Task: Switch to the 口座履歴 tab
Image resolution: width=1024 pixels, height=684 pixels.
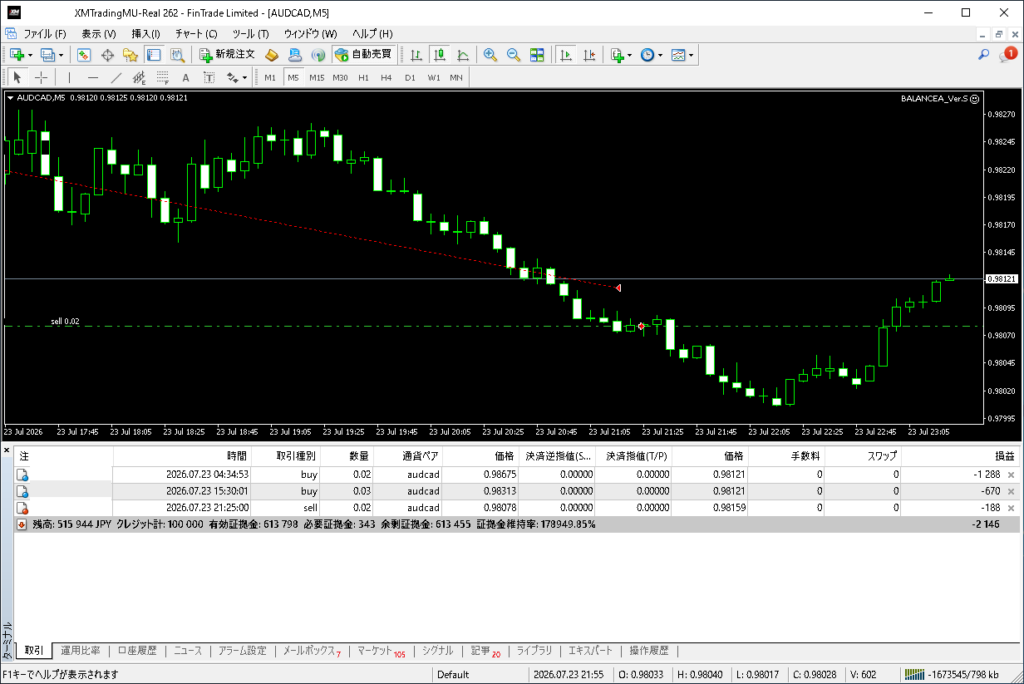Action: click(137, 651)
